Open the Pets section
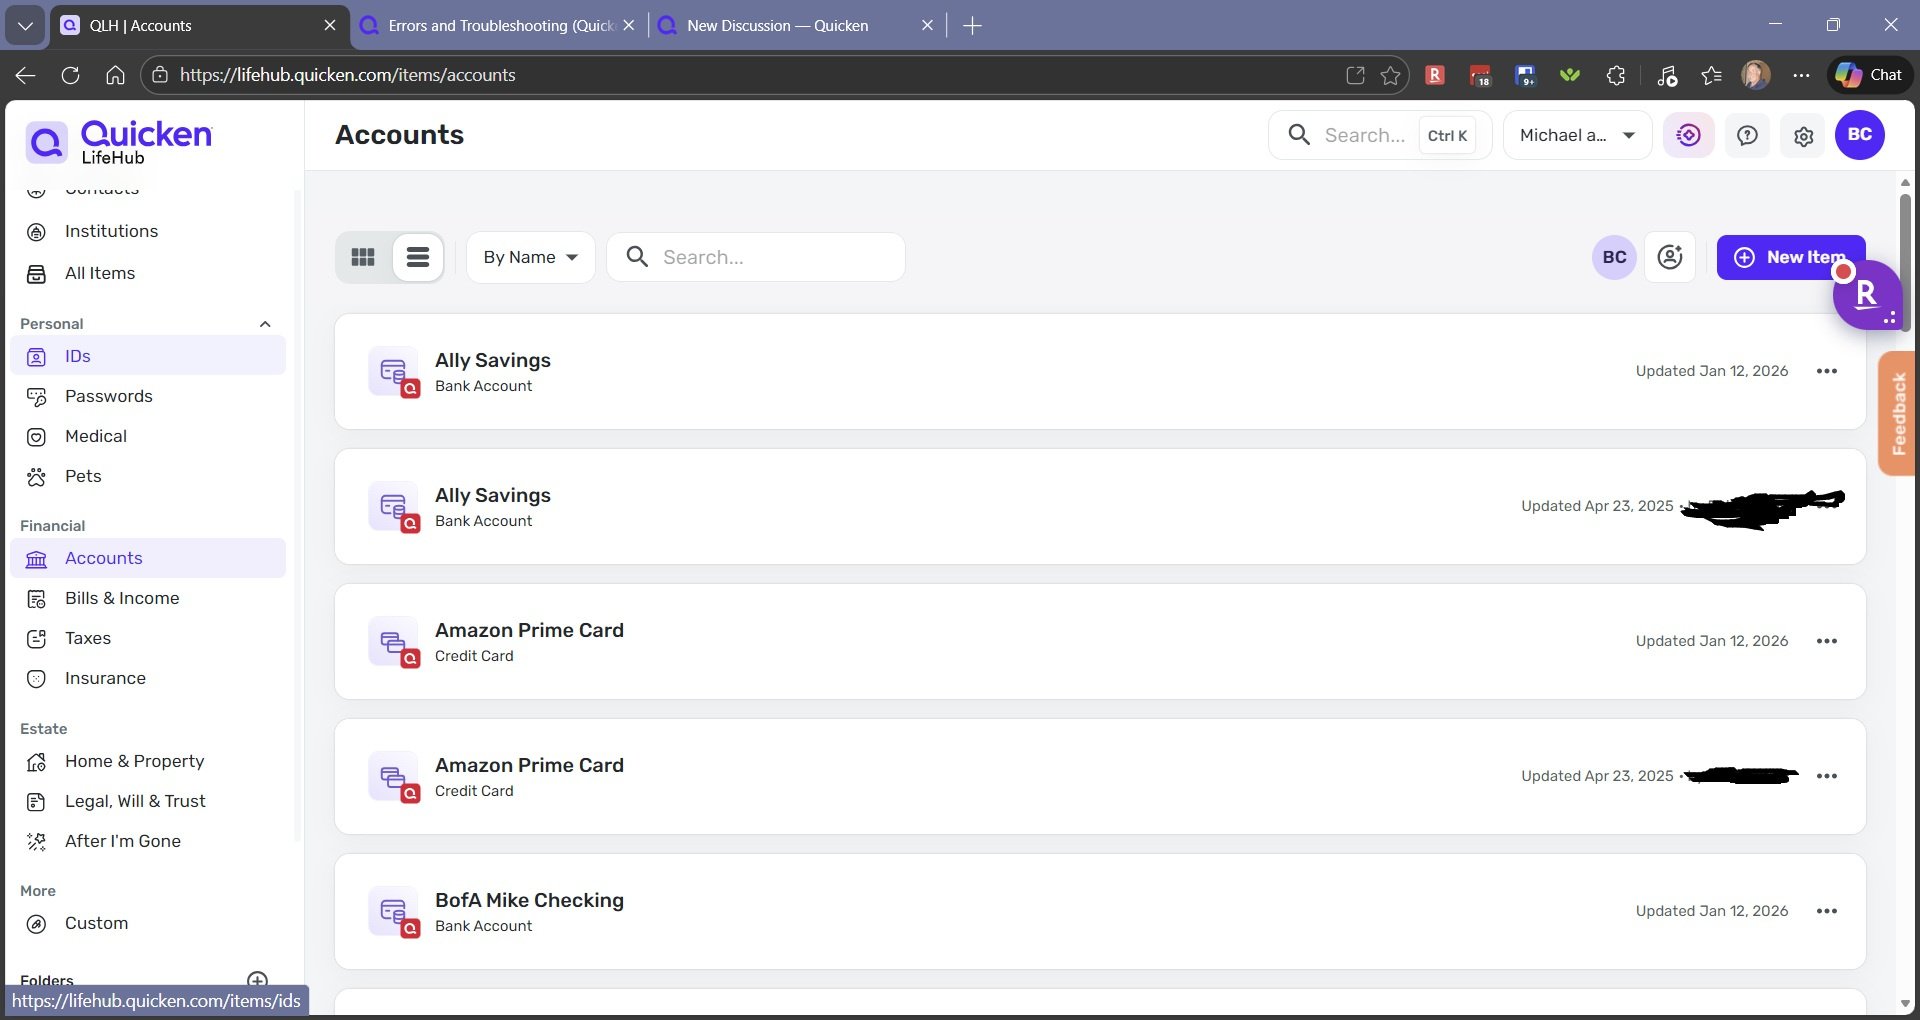The width and height of the screenshot is (1920, 1020). [x=148, y=476]
